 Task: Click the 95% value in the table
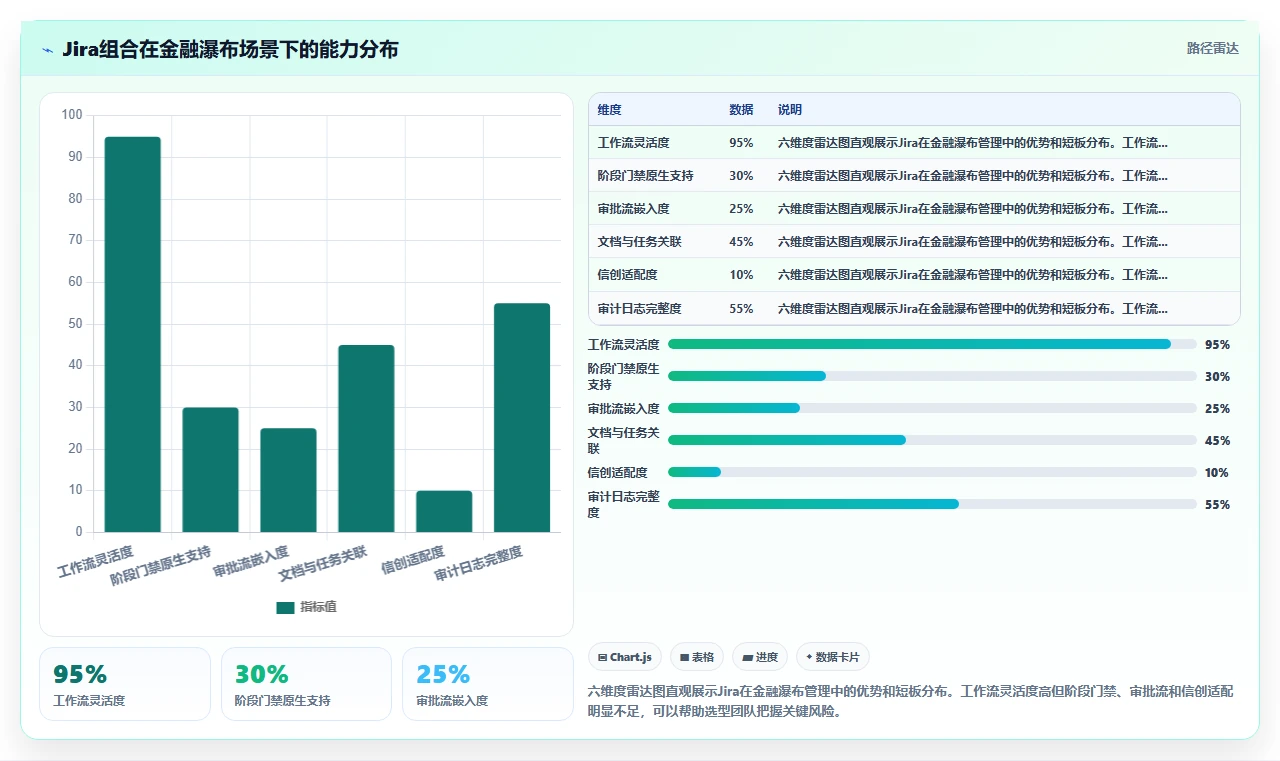741,143
